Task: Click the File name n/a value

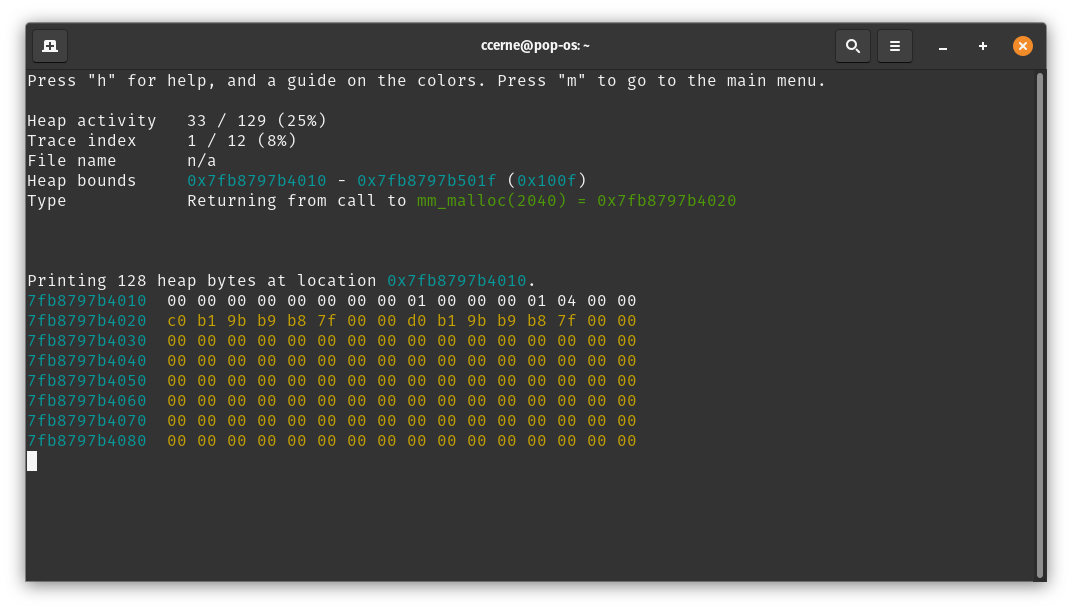Action: pyautogui.click(x=202, y=161)
